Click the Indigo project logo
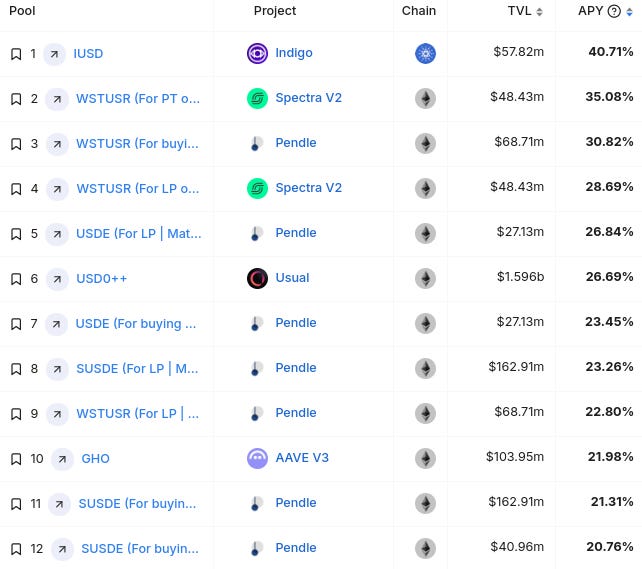The height and width of the screenshot is (569, 642). coord(258,53)
